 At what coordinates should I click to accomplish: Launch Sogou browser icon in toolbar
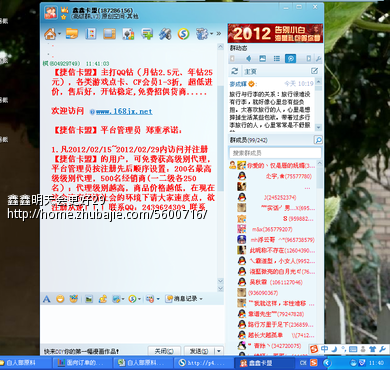coord(183,34)
